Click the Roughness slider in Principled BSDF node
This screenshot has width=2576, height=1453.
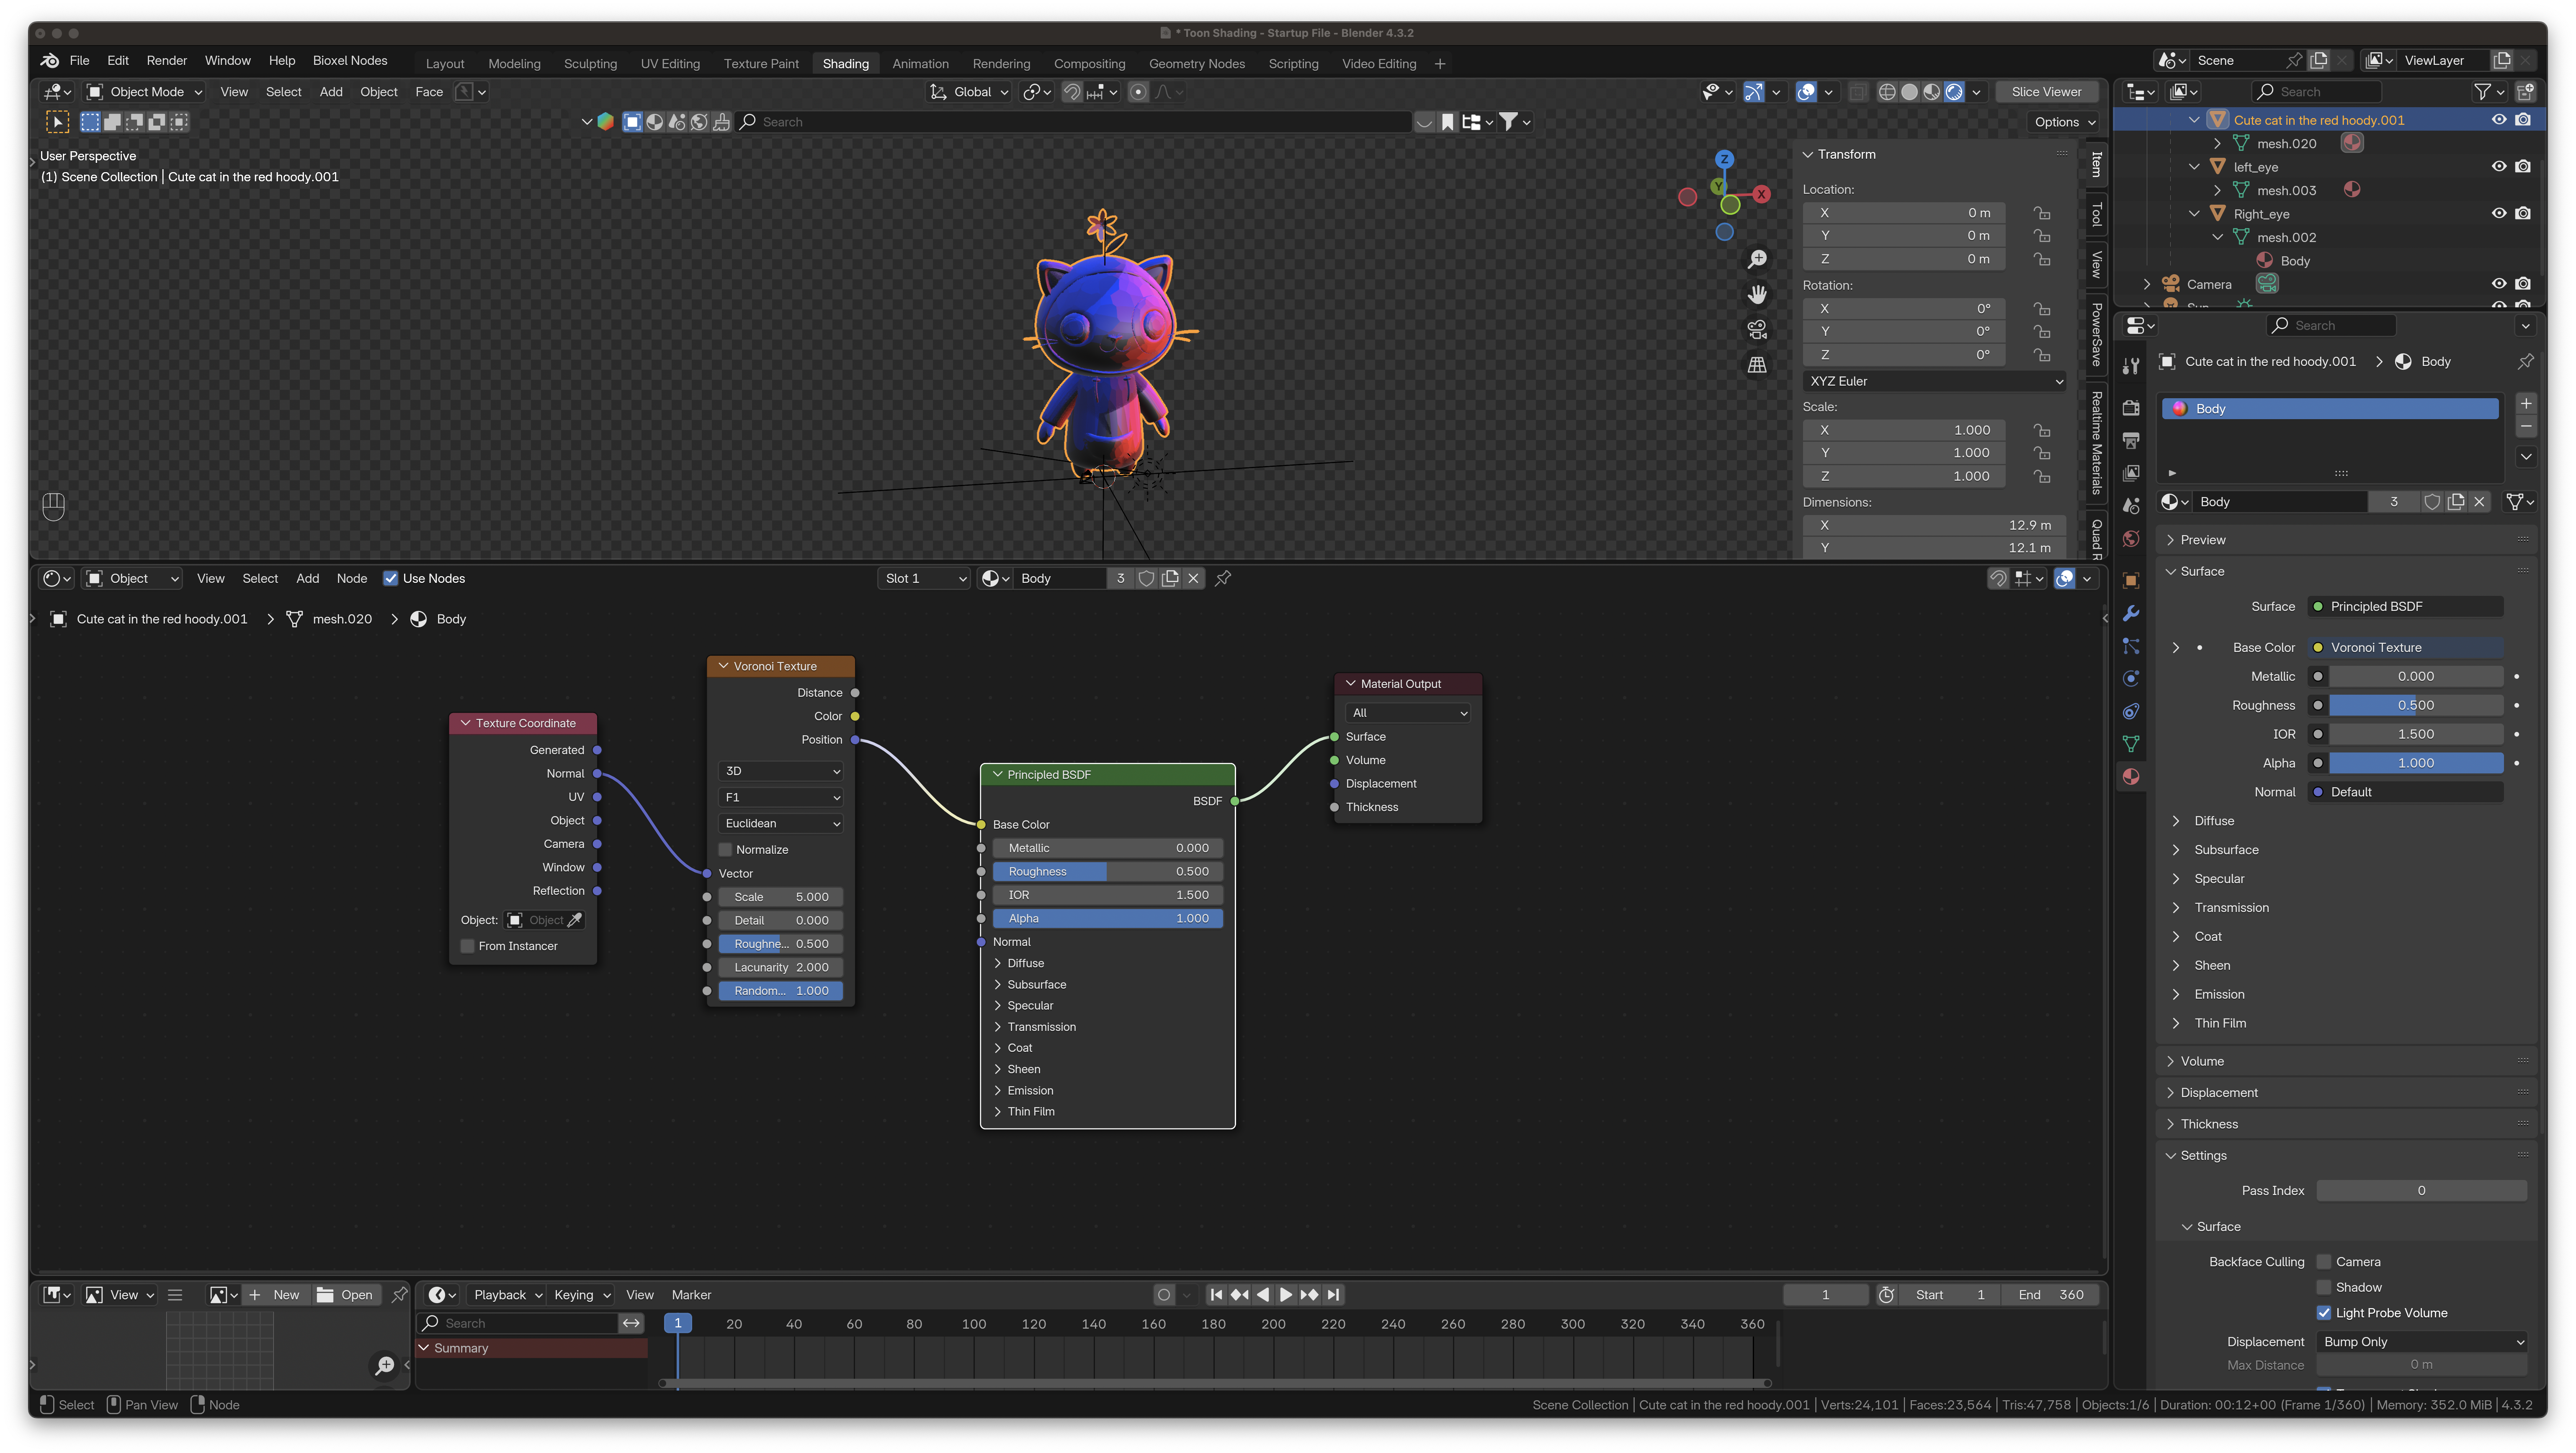[1108, 872]
